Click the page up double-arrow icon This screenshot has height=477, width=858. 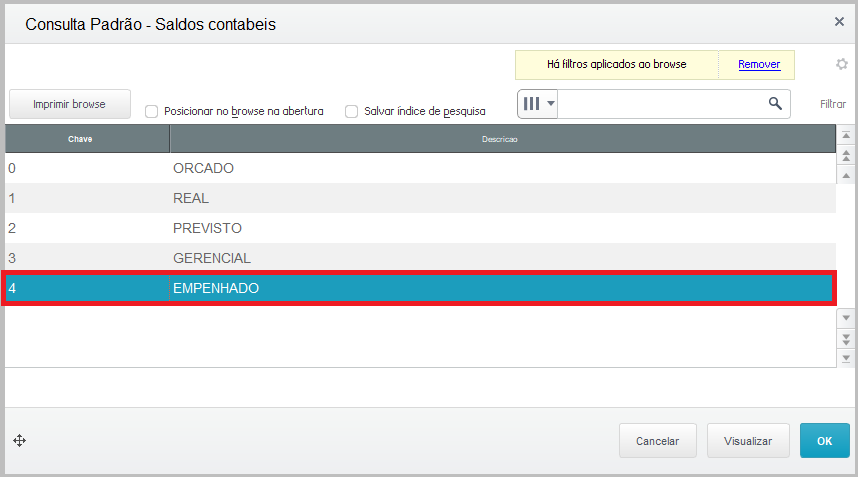click(846, 155)
